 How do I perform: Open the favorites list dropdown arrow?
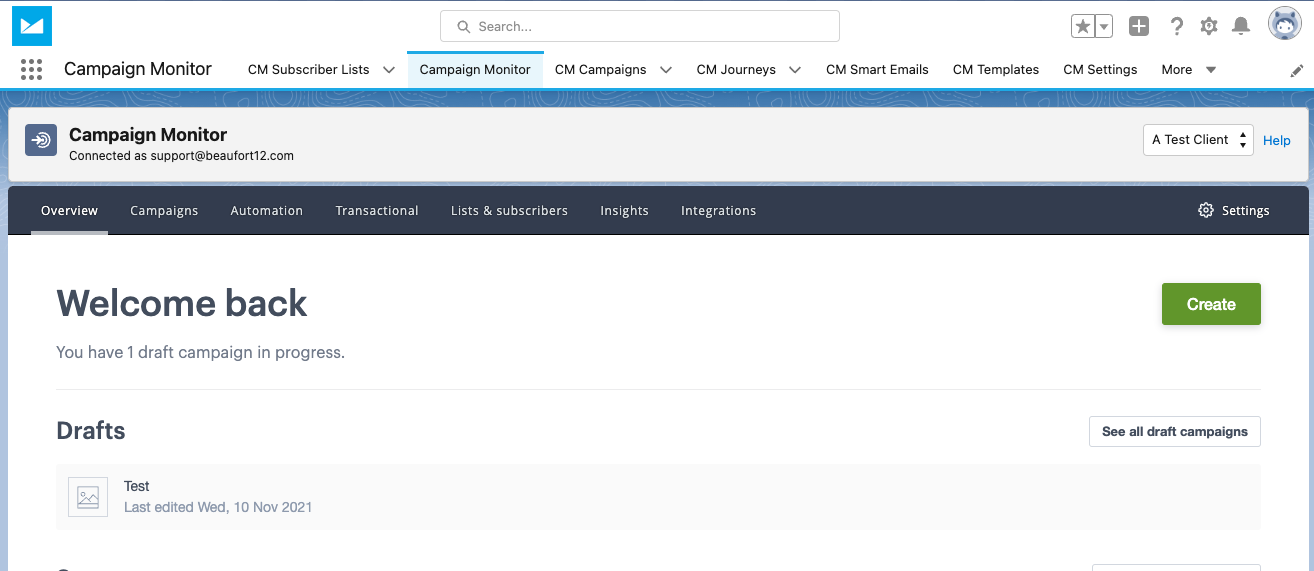pos(1104,27)
